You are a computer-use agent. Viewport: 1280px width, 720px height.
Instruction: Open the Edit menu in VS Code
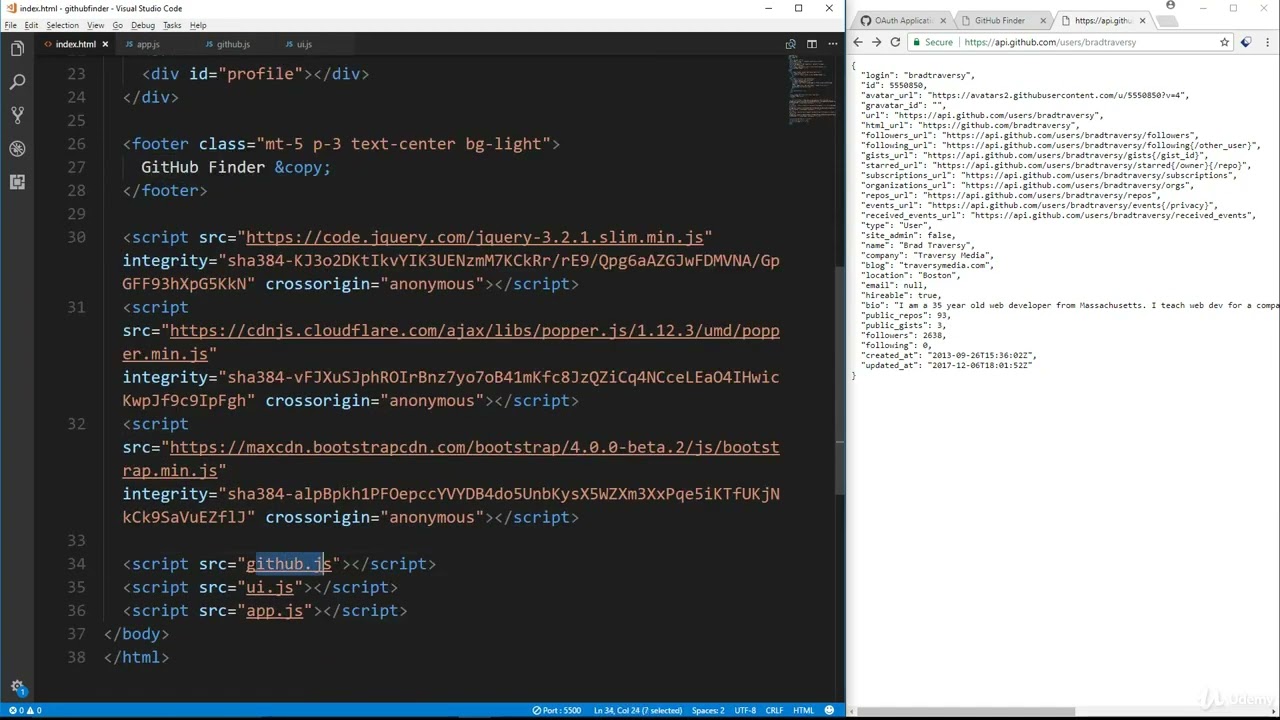31,25
